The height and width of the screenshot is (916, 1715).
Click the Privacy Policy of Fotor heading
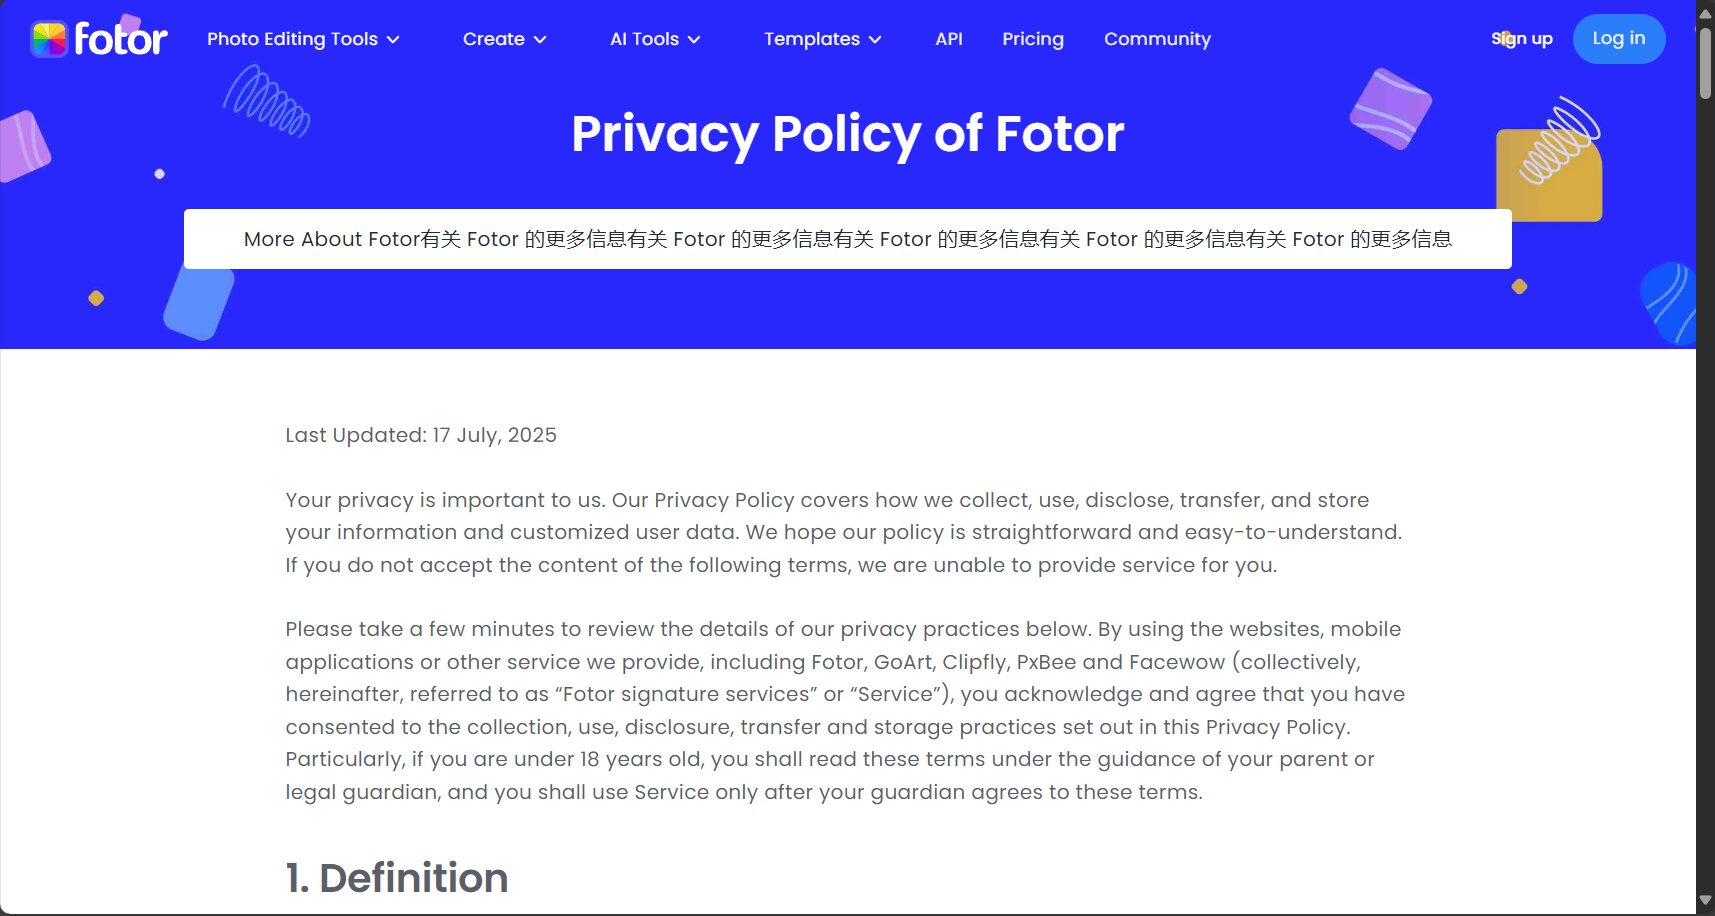point(848,134)
